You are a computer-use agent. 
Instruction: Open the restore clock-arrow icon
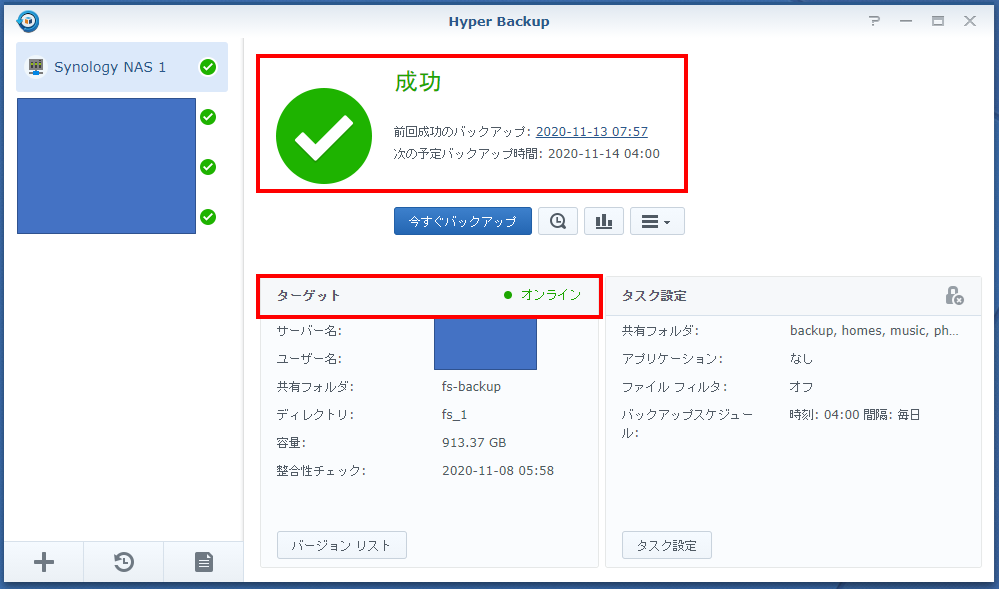(x=124, y=562)
